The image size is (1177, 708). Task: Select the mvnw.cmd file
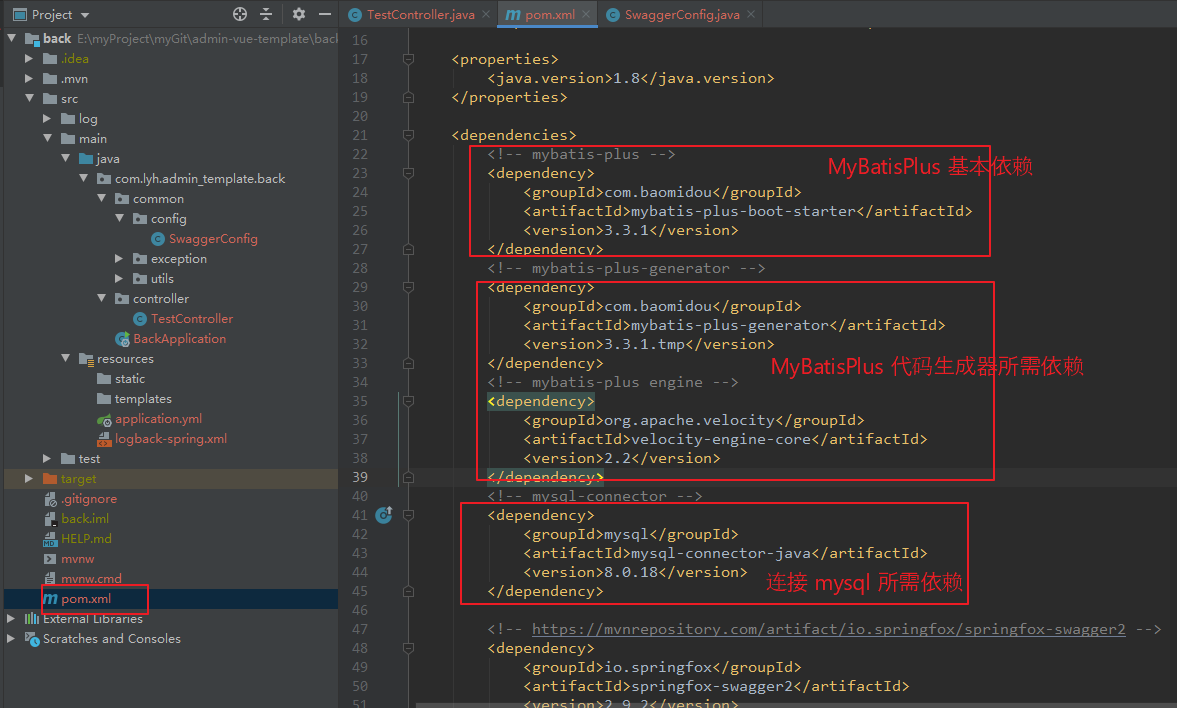[91, 579]
